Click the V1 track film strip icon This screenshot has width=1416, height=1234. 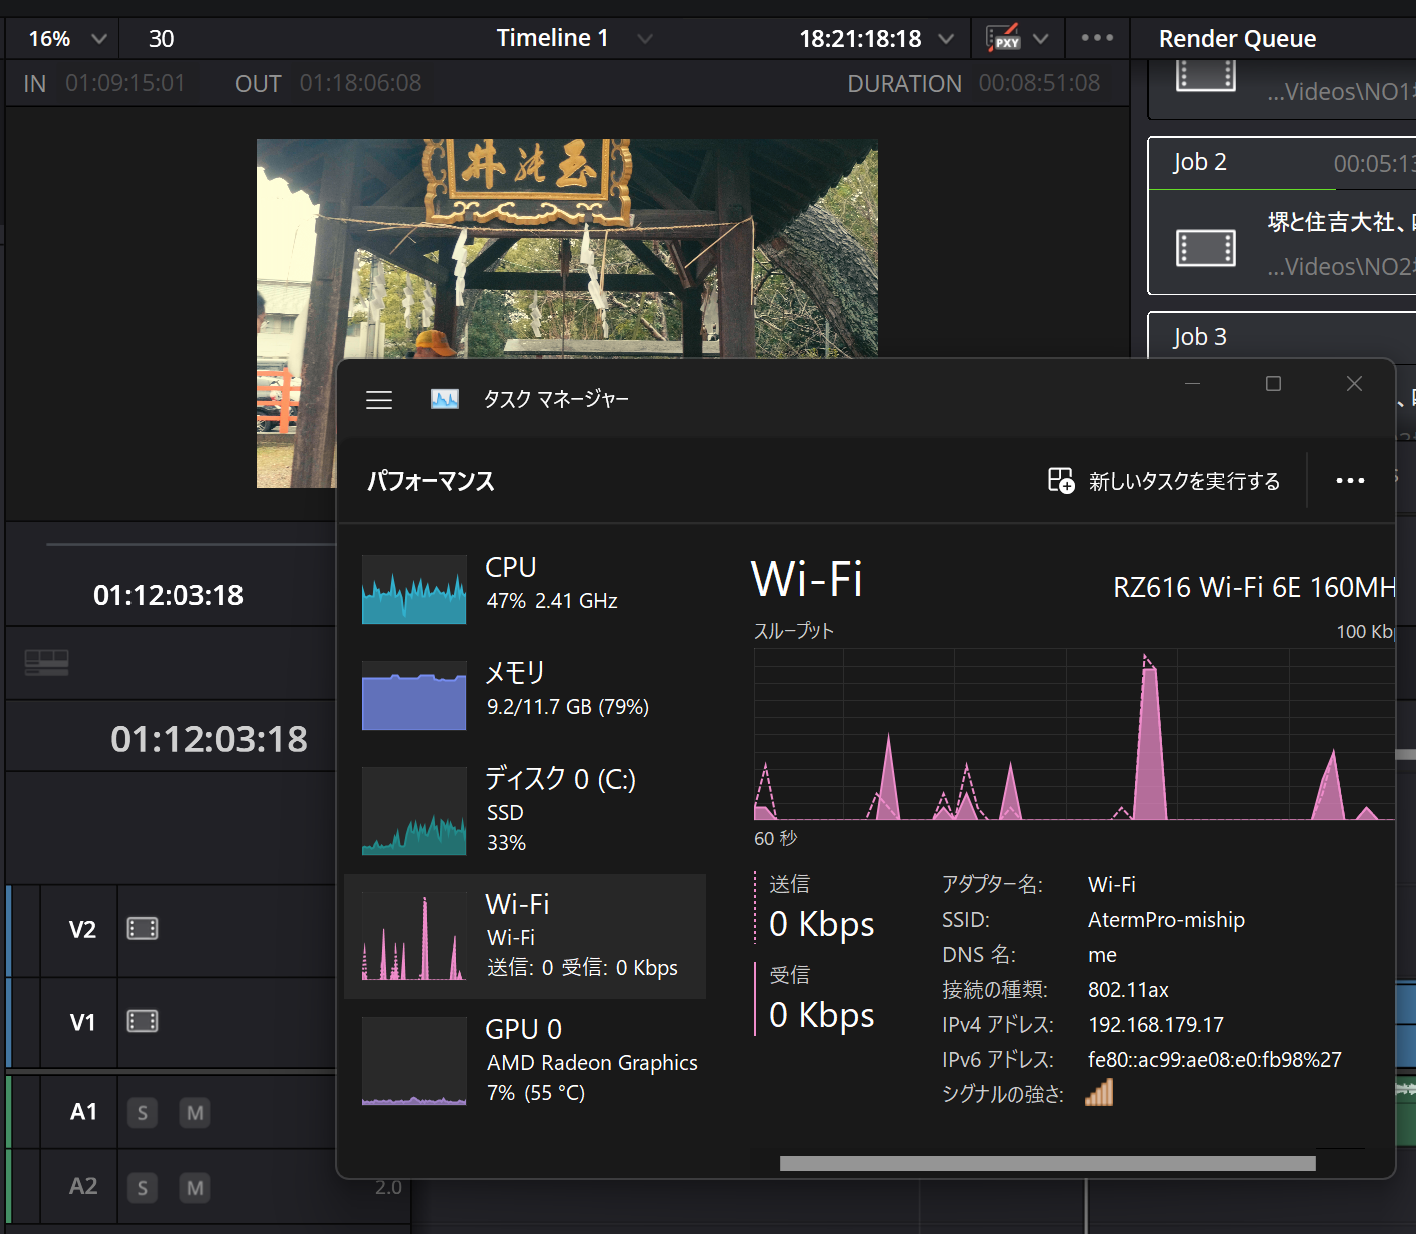click(x=142, y=1021)
